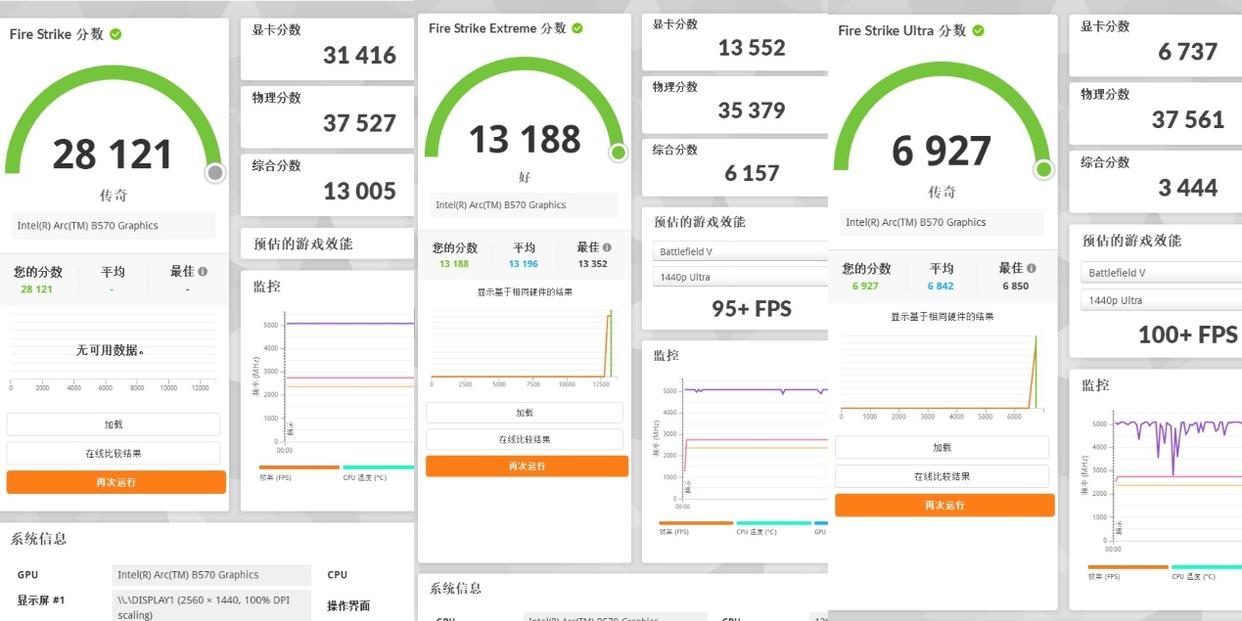Click the 无可用数据。 message in Fire Strike chart
Screen dimensions: 1242x621
[x=110, y=350]
